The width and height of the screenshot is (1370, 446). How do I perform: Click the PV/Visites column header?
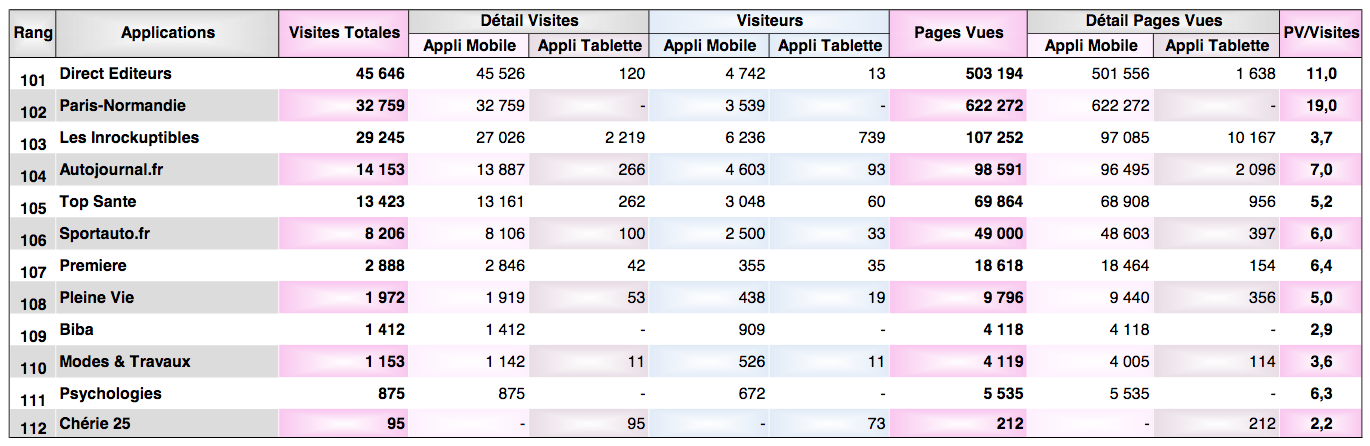pyautogui.click(x=1320, y=33)
